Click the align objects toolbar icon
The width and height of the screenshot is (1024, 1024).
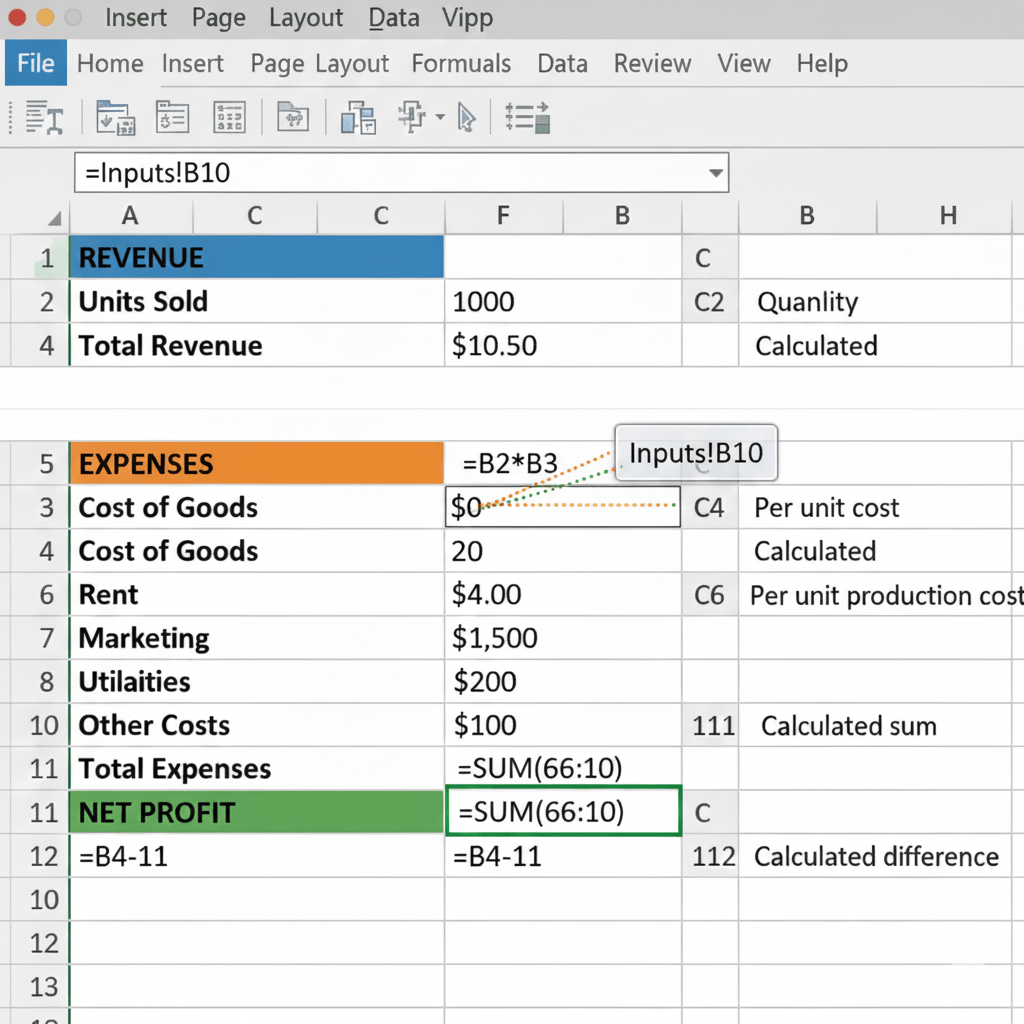pos(412,117)
